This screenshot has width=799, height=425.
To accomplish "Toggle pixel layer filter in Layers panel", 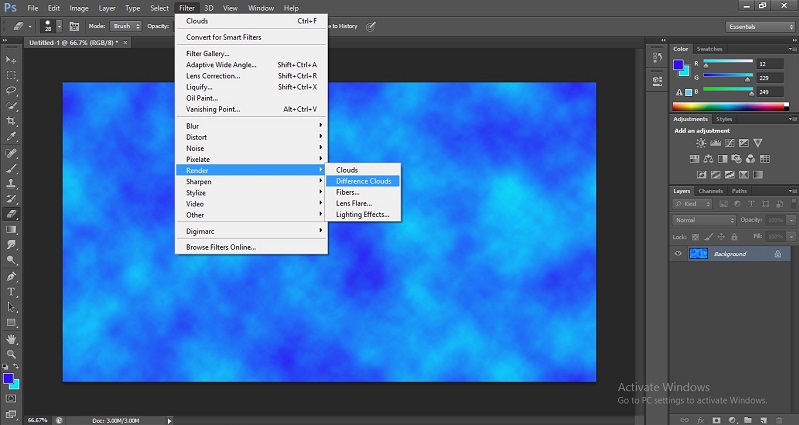I will (x=723, y=204).
